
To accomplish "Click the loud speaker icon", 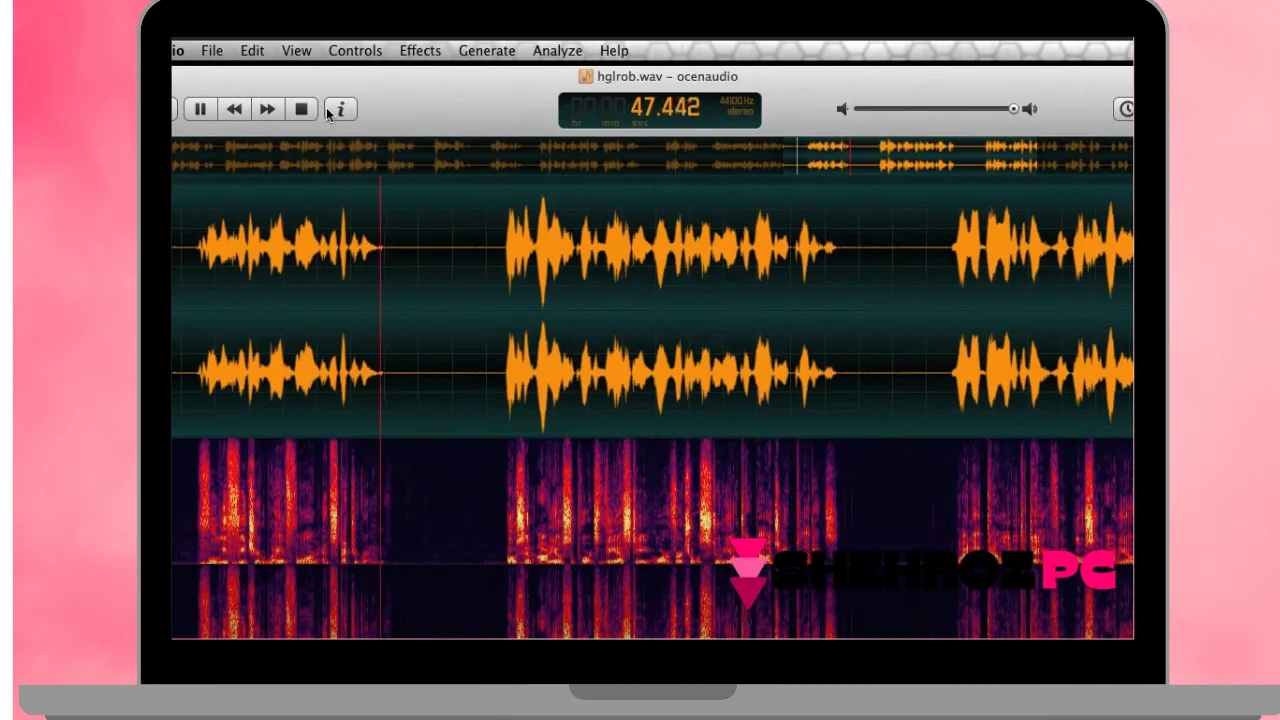I will coord(1030,109).
